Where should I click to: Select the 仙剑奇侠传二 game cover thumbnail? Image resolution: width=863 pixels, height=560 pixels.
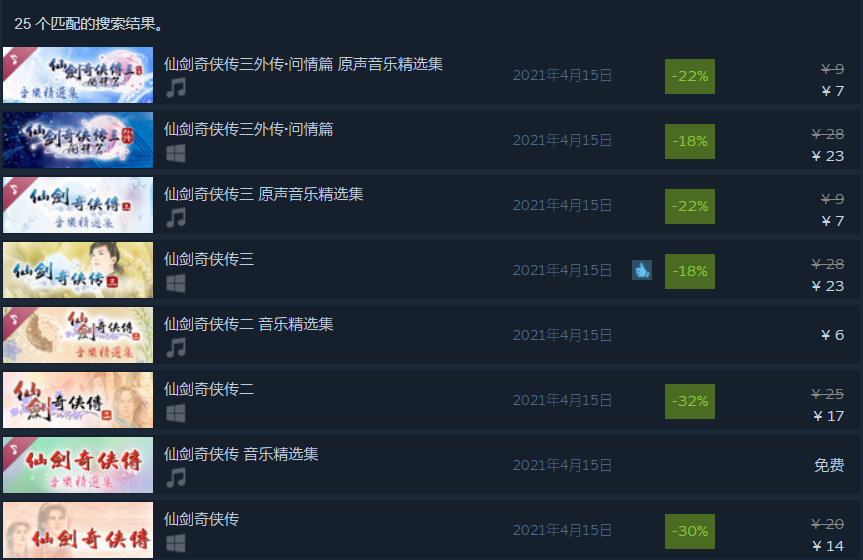point(78,400)
